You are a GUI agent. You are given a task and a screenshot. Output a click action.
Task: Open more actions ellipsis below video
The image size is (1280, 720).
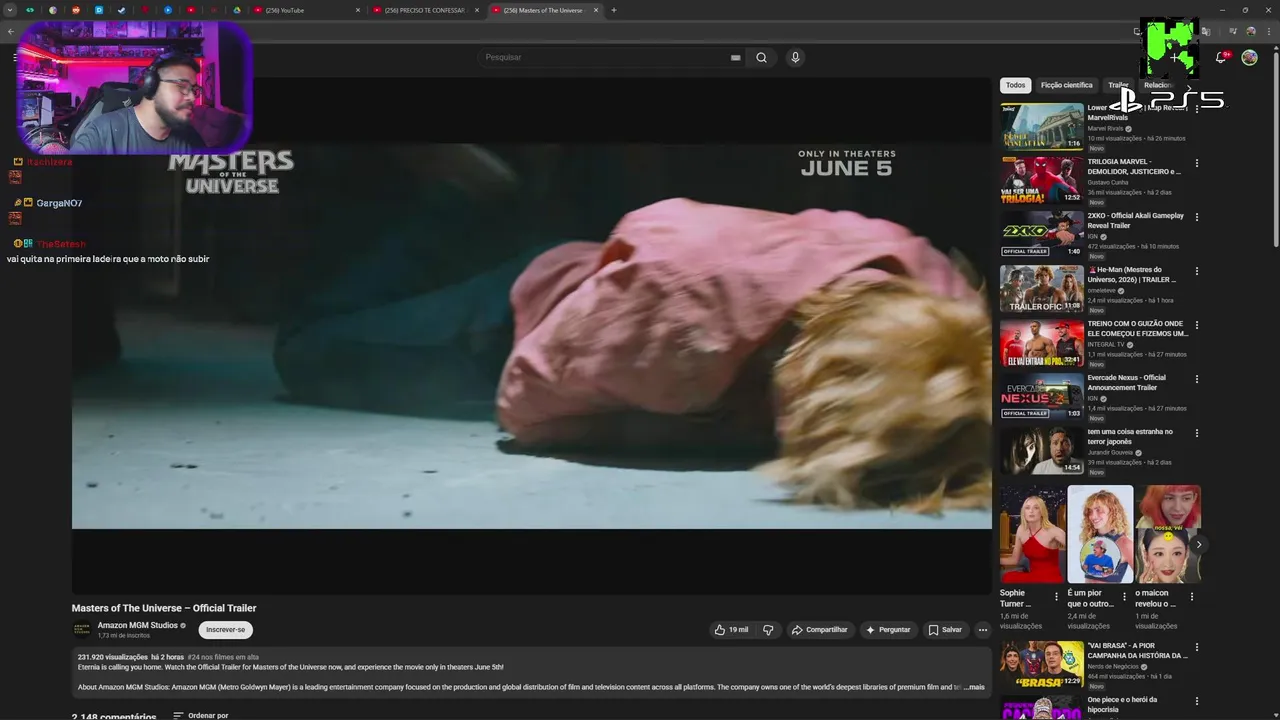pos(982,630)
